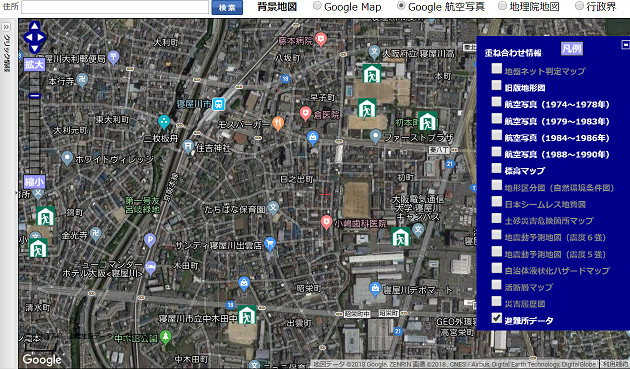Select Google Map background radio

(317, 6)
